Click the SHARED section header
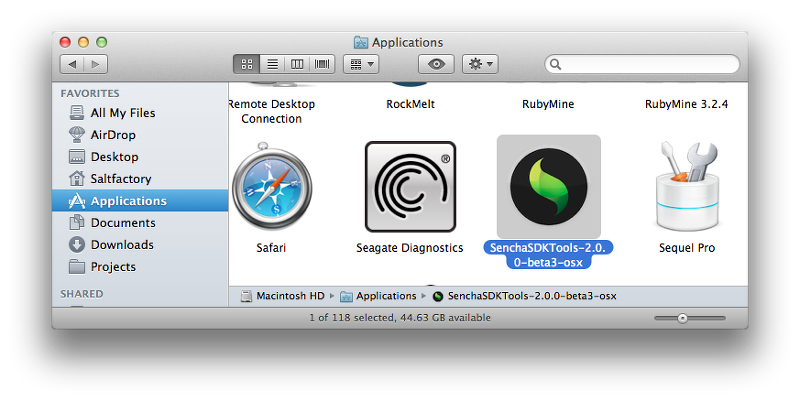Screen dimensions: 800x401 82,294
